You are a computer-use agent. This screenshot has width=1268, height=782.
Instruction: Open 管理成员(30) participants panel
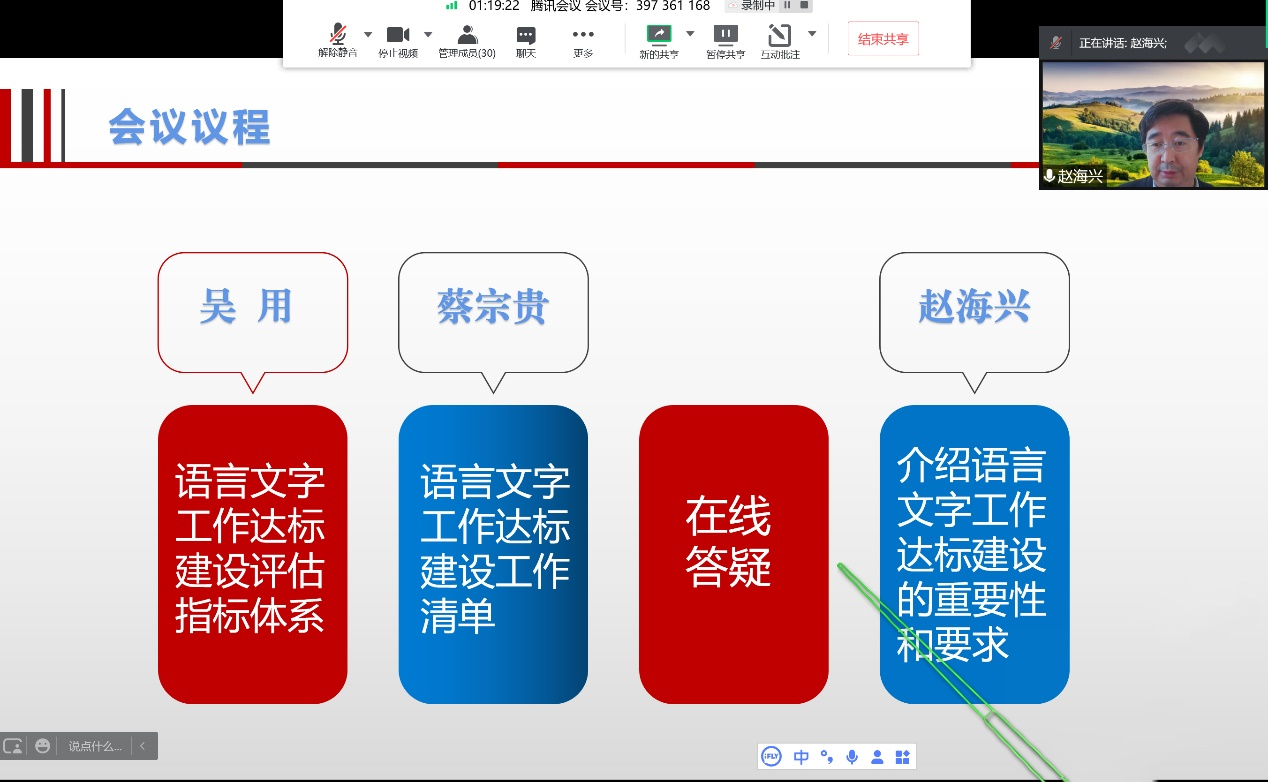[x=466, y=40]
